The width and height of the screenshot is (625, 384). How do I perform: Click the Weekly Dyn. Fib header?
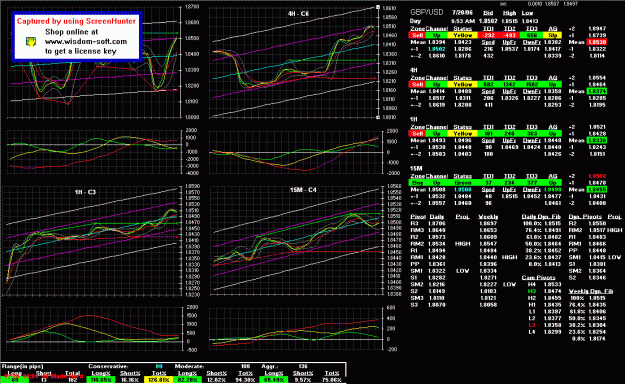point(590,291)
